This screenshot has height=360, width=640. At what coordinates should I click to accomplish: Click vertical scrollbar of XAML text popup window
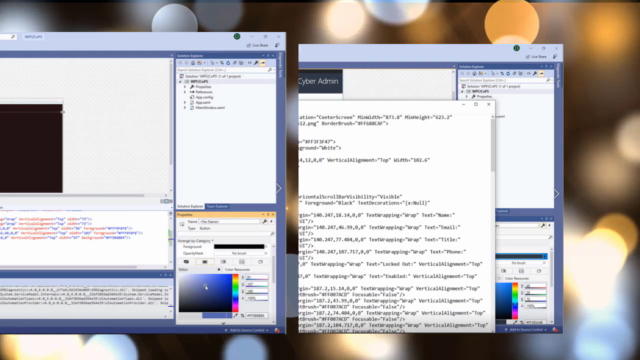(x=493, y=145)
